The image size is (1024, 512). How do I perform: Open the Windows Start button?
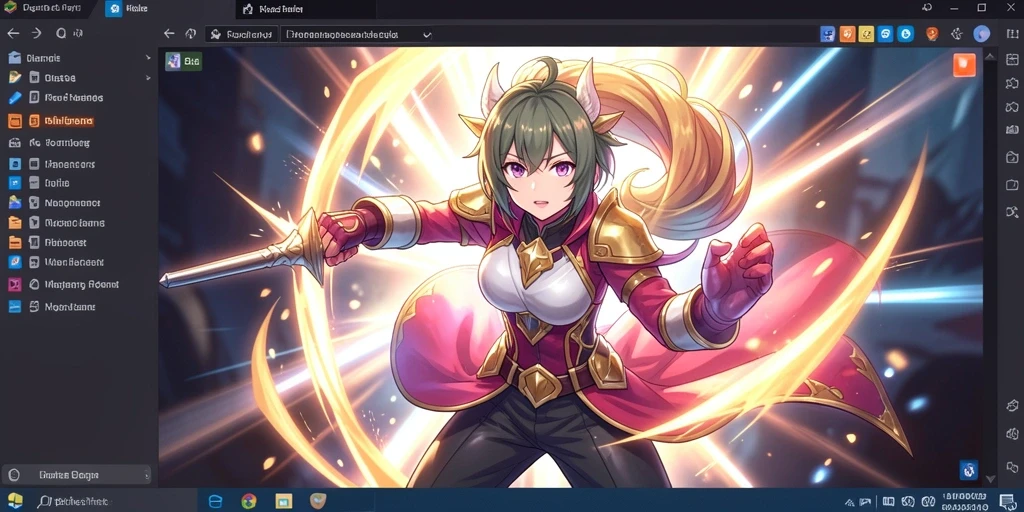(14, 501)
